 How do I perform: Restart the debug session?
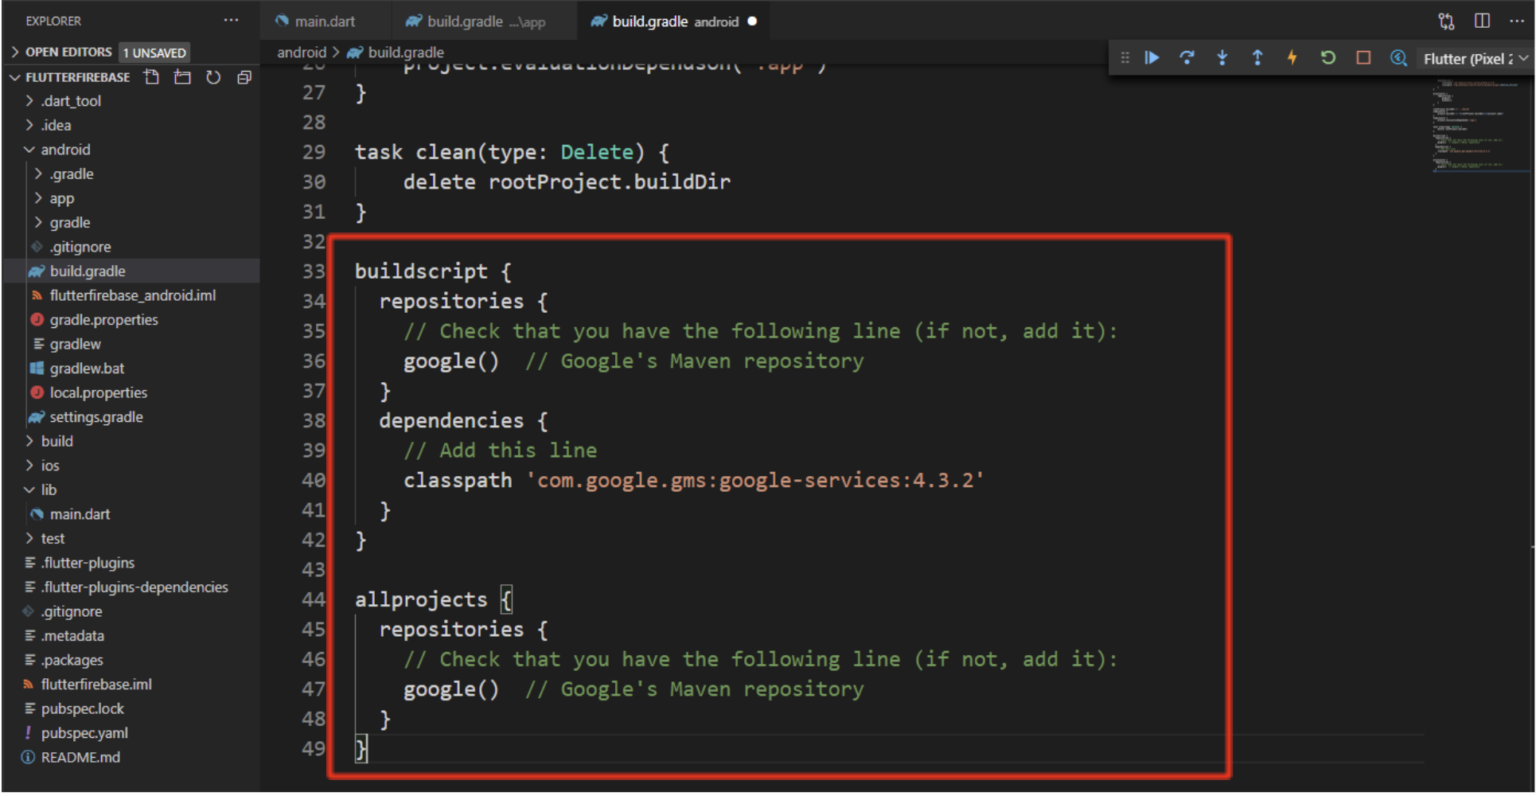click(x=1327, y=57)
